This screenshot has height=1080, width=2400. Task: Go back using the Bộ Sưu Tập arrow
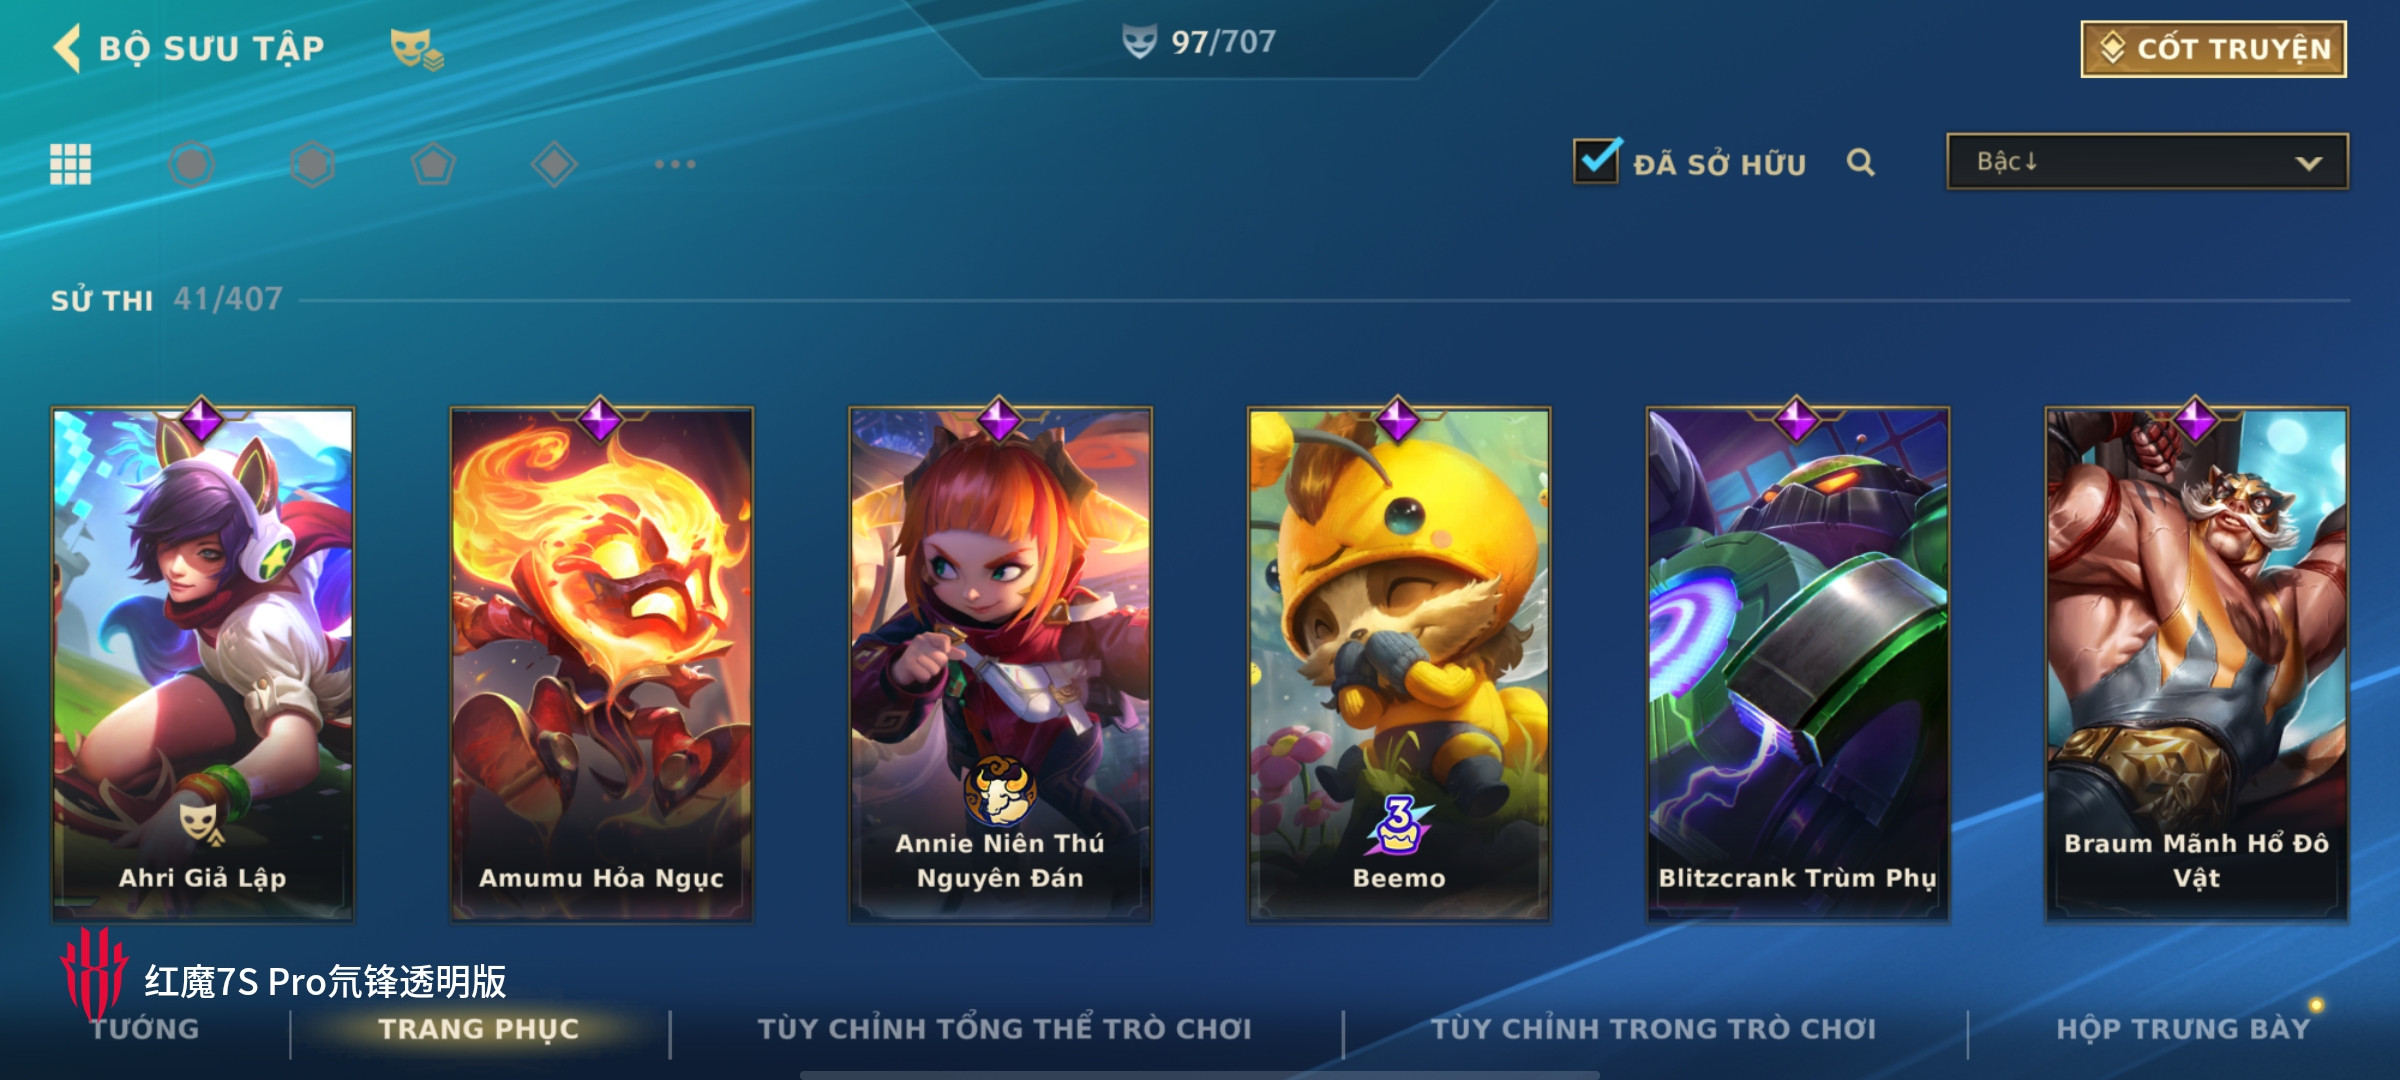(x=67, y=48)
